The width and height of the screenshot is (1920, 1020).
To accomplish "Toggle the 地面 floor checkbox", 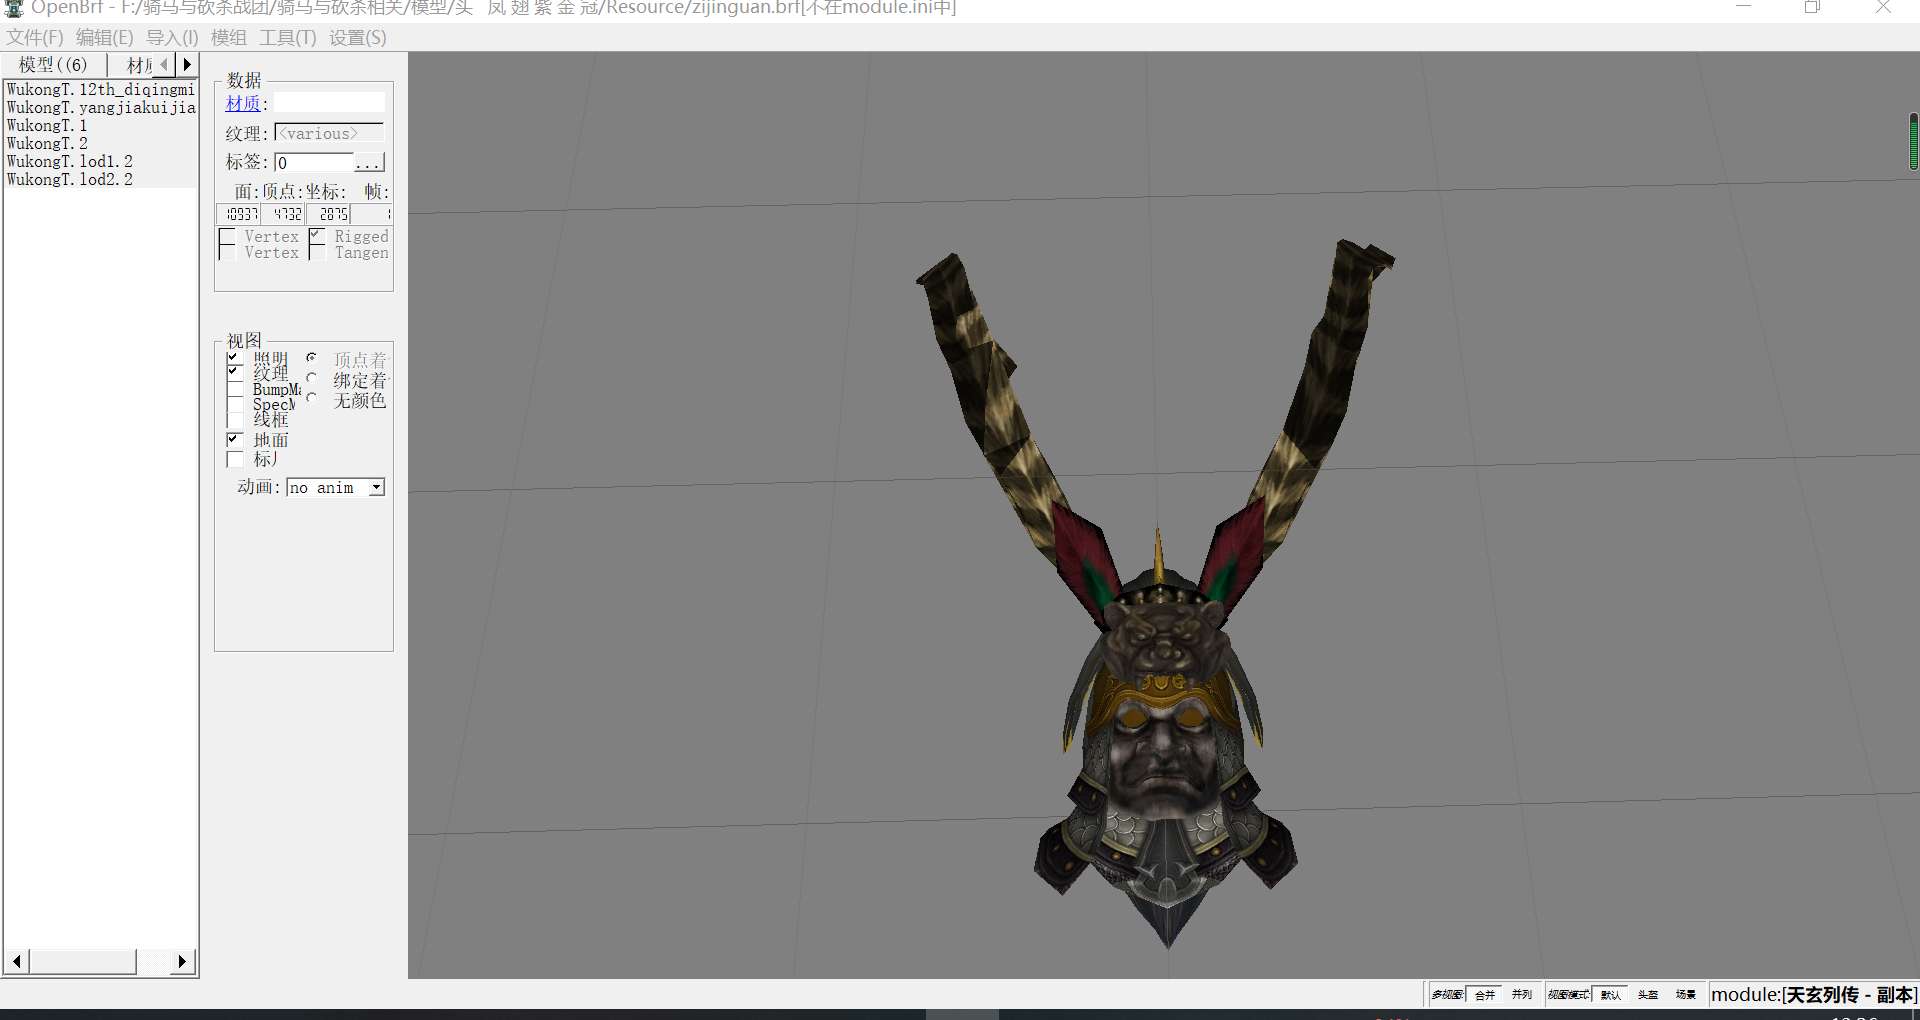I will [x=234, y=440].
